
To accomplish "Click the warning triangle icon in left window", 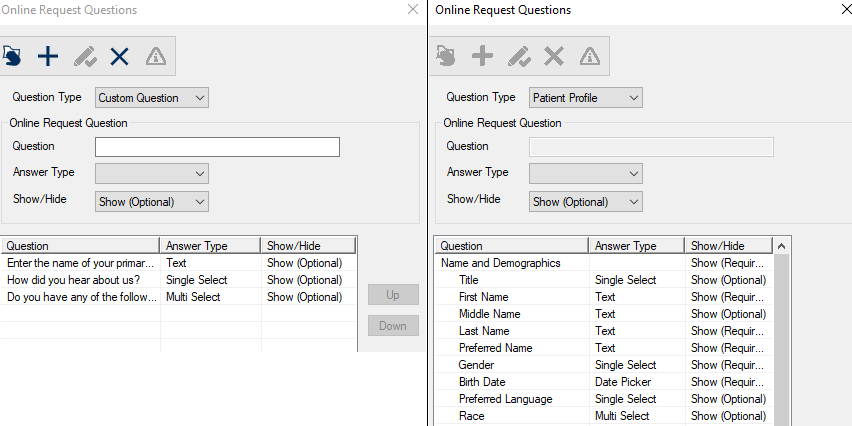I will [x=156, y=56].
